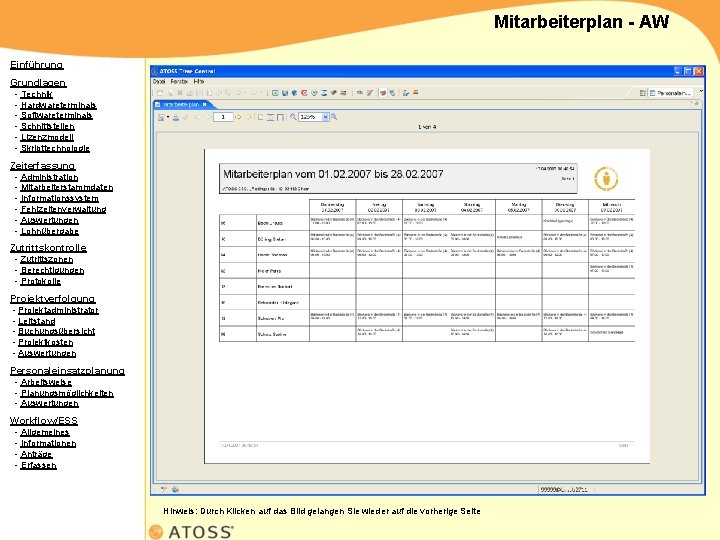Open the Datei menu in ATOSS window
720x540 pixels.
(x=159, y=81)
